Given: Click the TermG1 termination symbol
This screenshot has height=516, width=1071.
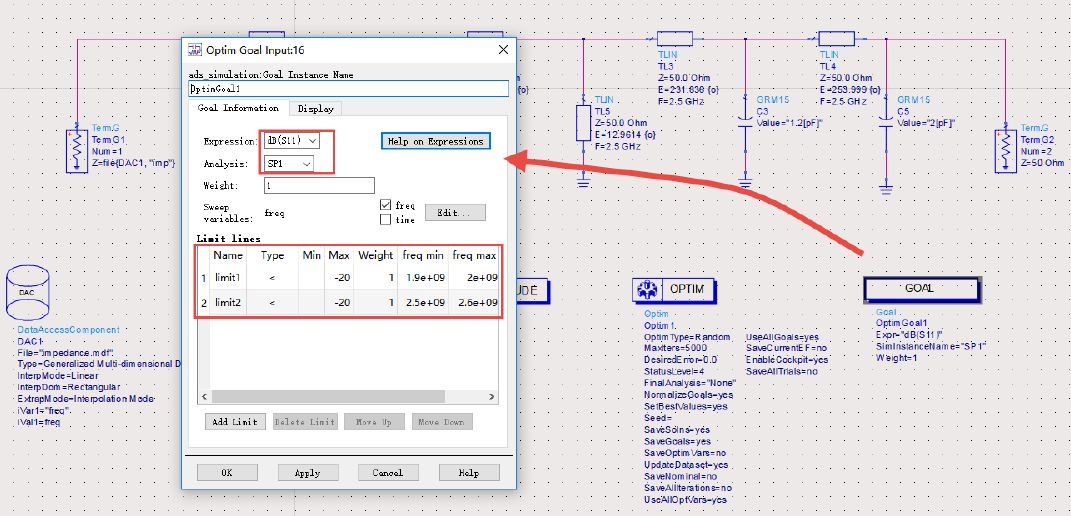Looking at the screenshot, I should point(76,150).
